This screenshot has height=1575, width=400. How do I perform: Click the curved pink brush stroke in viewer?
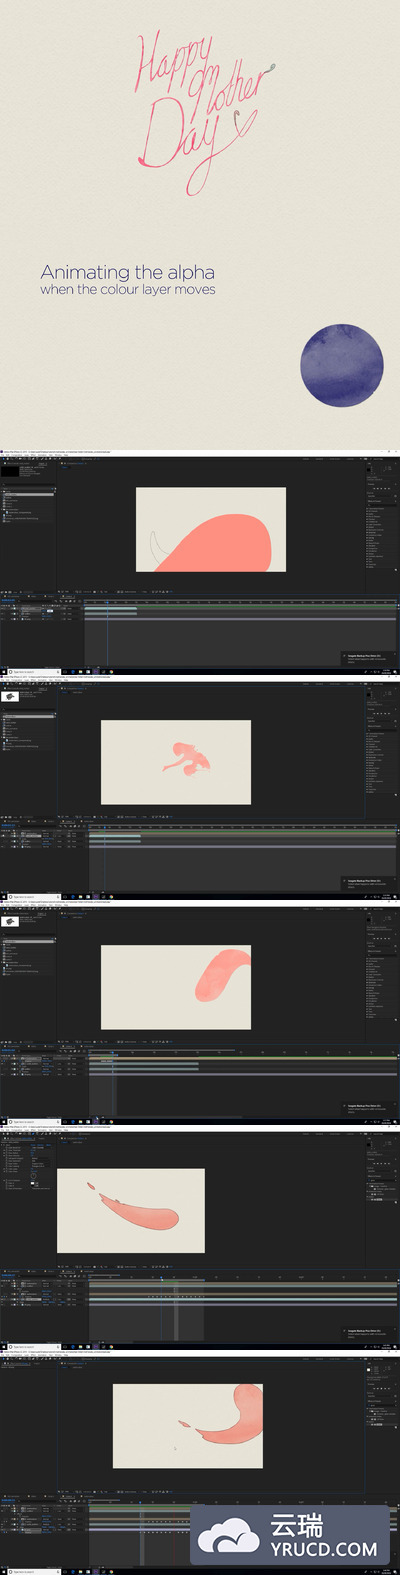pos(221,973)
